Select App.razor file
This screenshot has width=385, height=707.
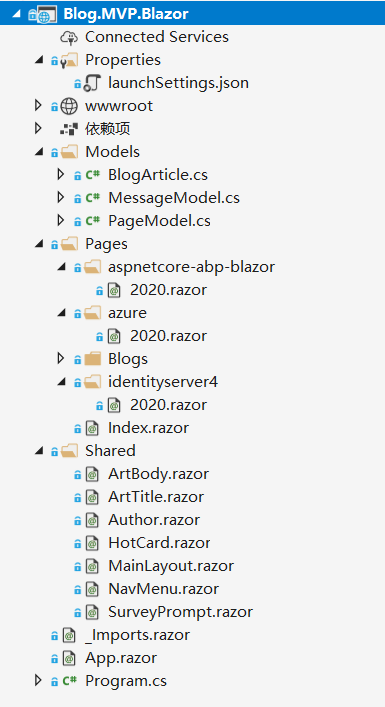pos(121,659)
